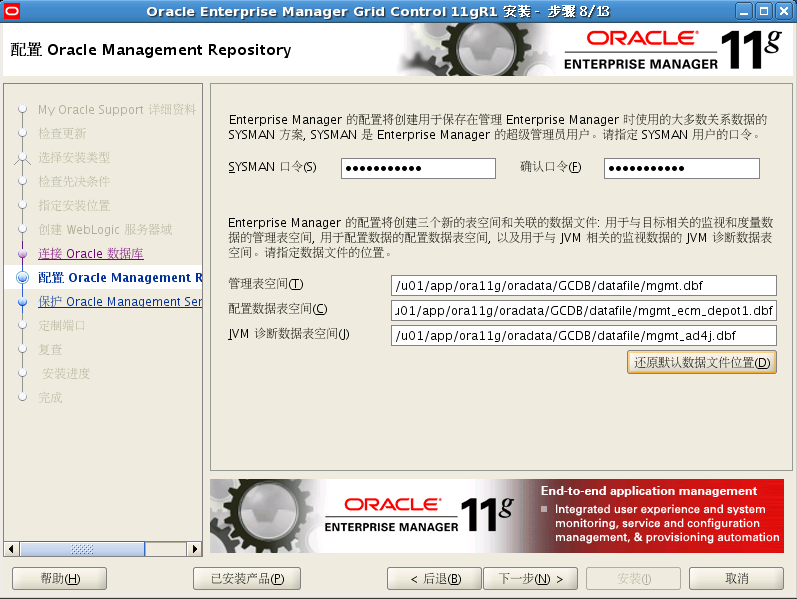Go back with the 后退(B) button
Screen dimensions: 797x599
pos(434,579)
